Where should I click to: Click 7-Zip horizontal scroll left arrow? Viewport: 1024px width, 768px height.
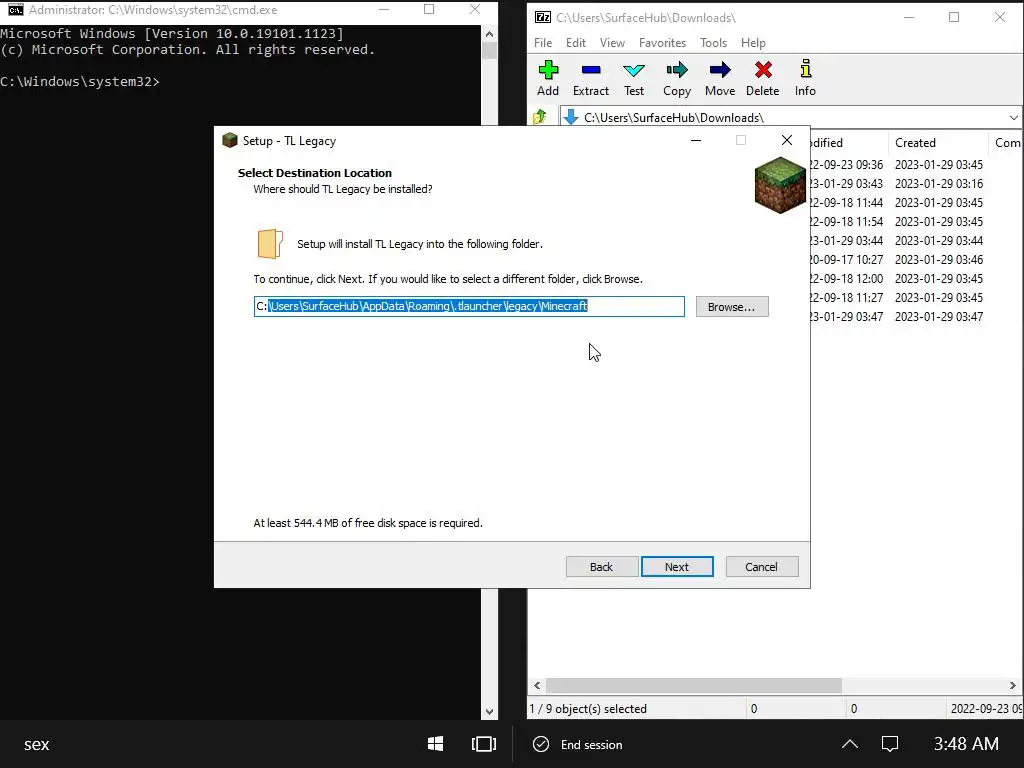537,685
